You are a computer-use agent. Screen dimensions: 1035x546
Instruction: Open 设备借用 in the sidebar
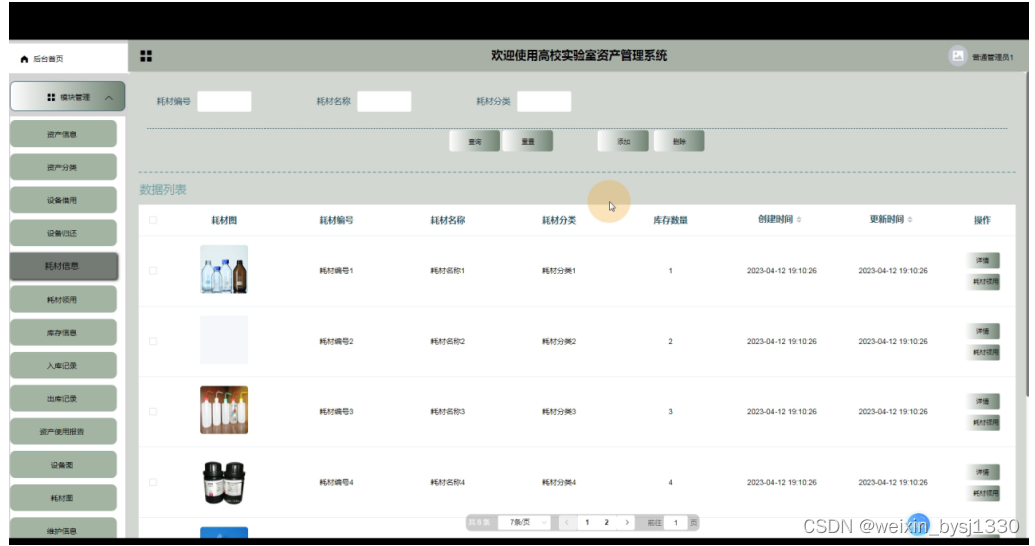[x=63, y=200]
